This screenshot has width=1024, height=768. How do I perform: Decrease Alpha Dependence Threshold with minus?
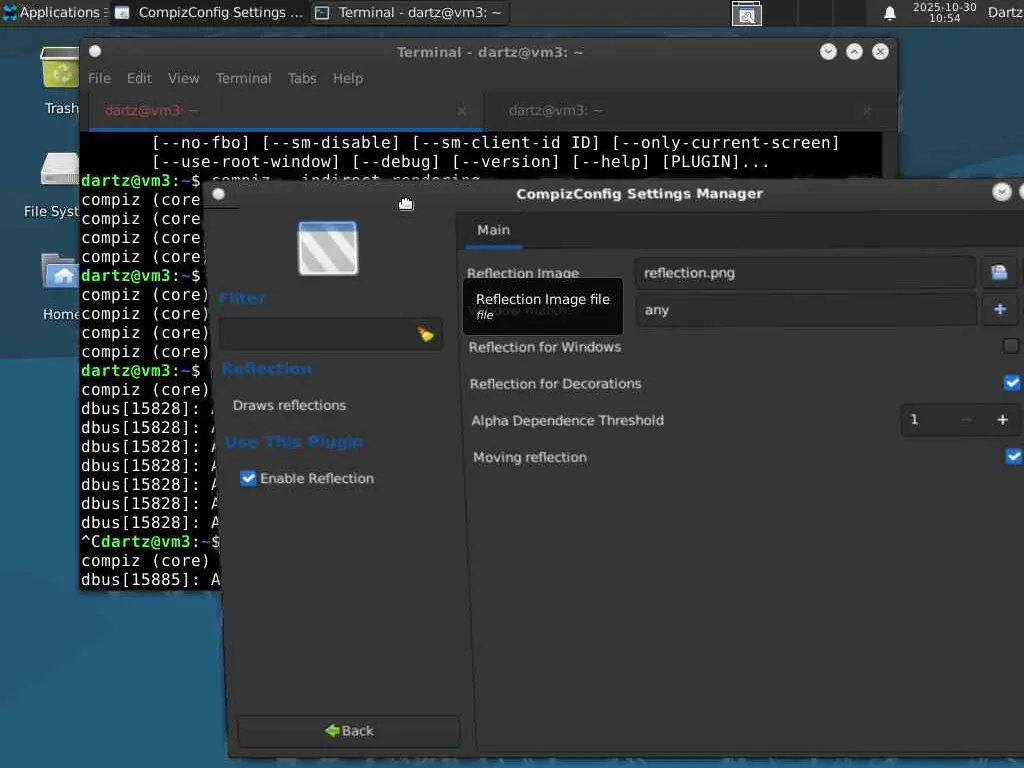967,420
